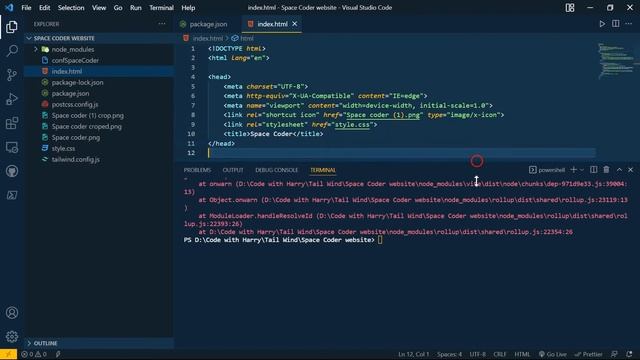Open the Go menu
The height and width of the screenshot is (360, 640).
tap(118, 8)
